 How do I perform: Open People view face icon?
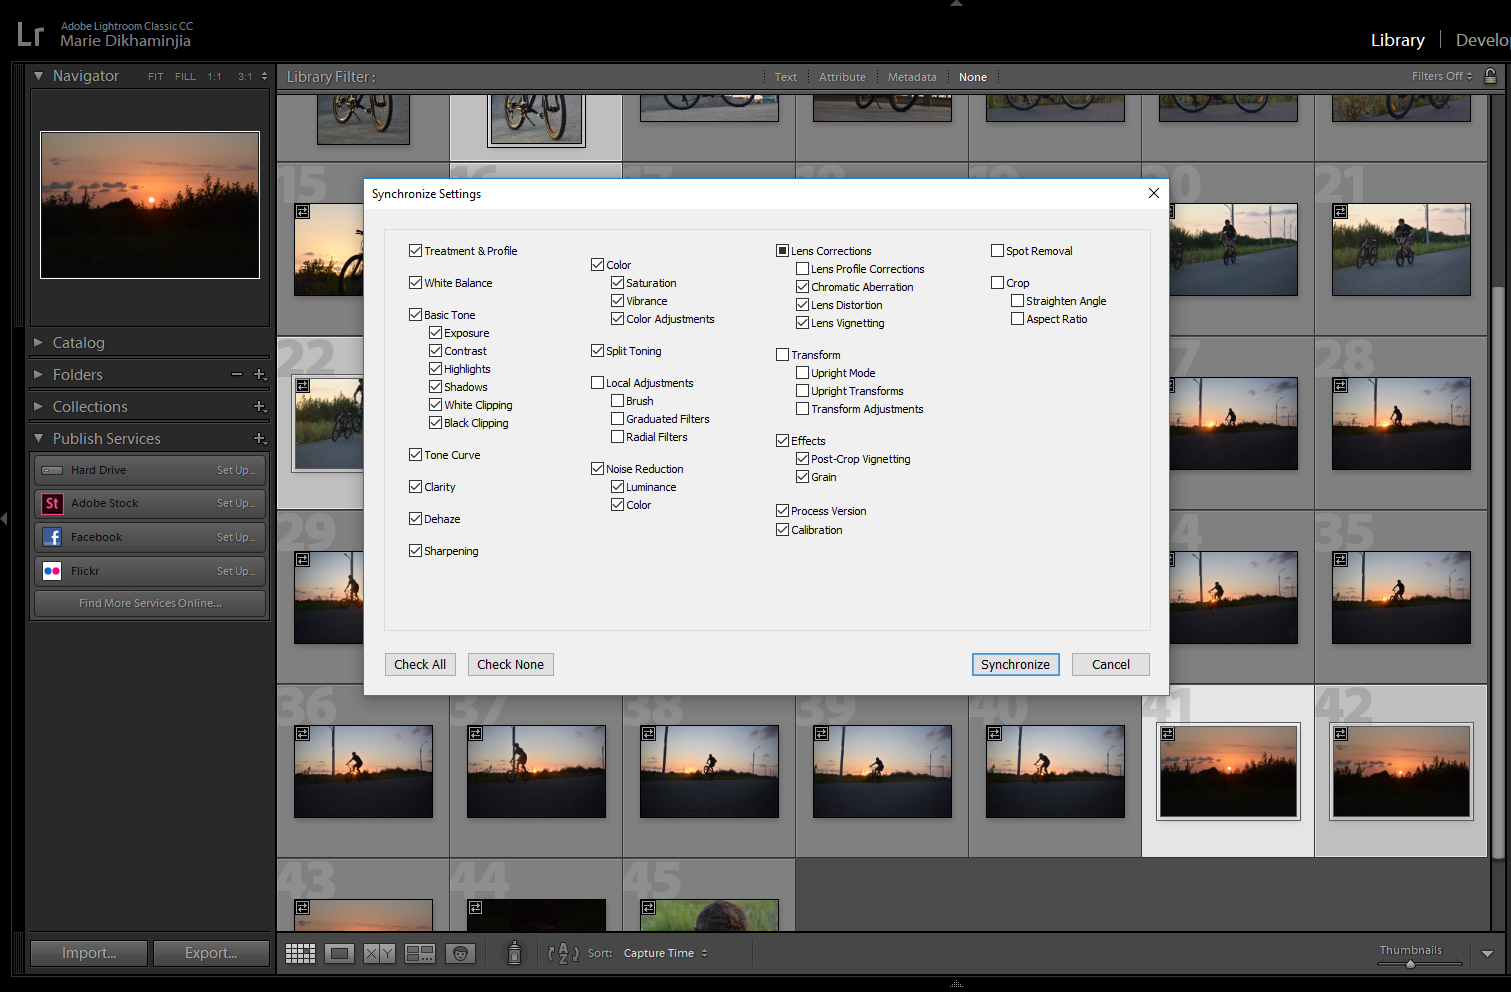[460, 953]
